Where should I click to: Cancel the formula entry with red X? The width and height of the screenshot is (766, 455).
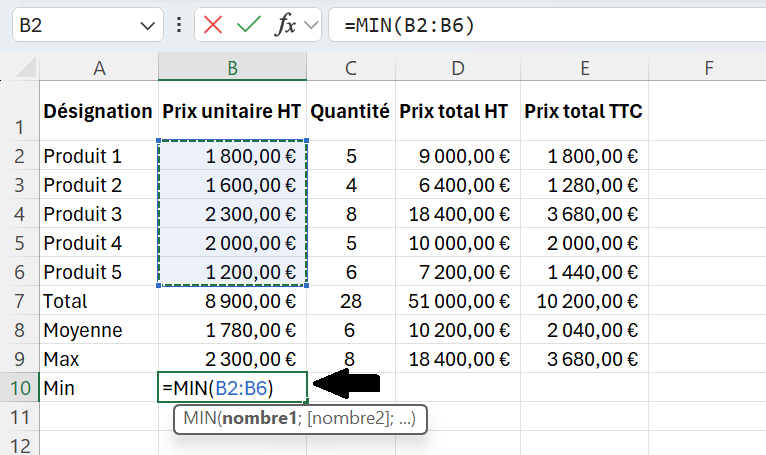tap(213, 24)
